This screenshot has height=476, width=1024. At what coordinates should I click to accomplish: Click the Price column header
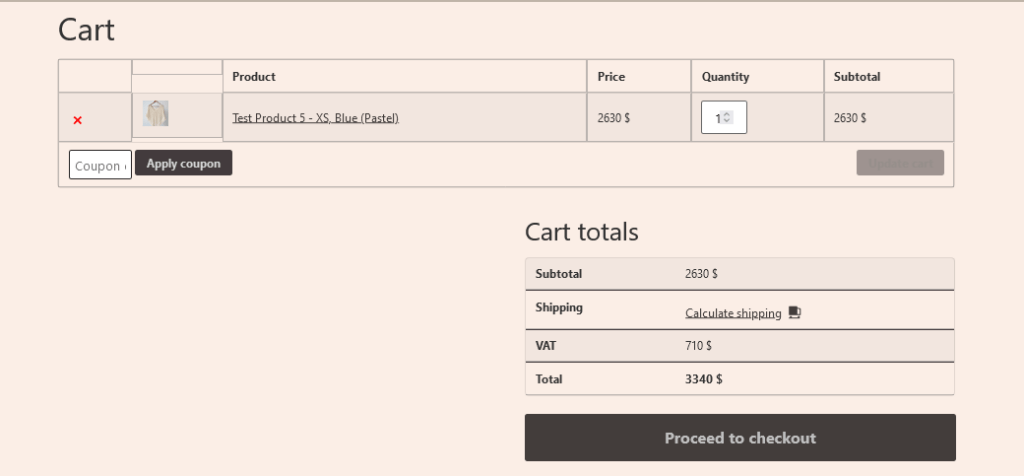tap(611, 76)
